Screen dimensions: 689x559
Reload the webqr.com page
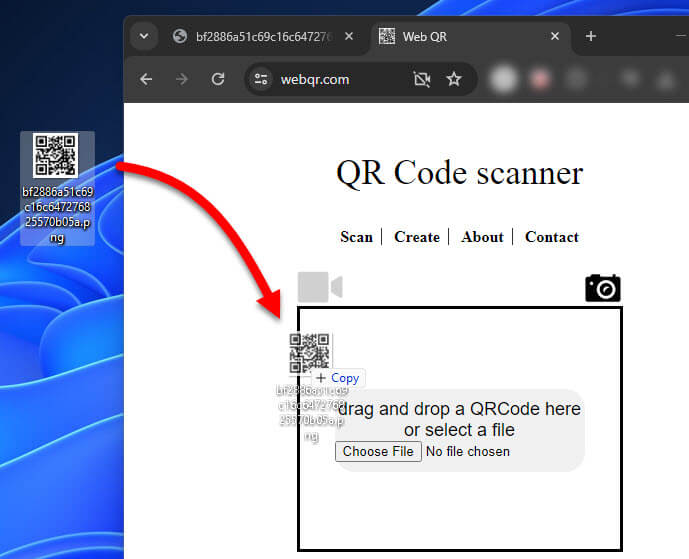pos(218,80)
